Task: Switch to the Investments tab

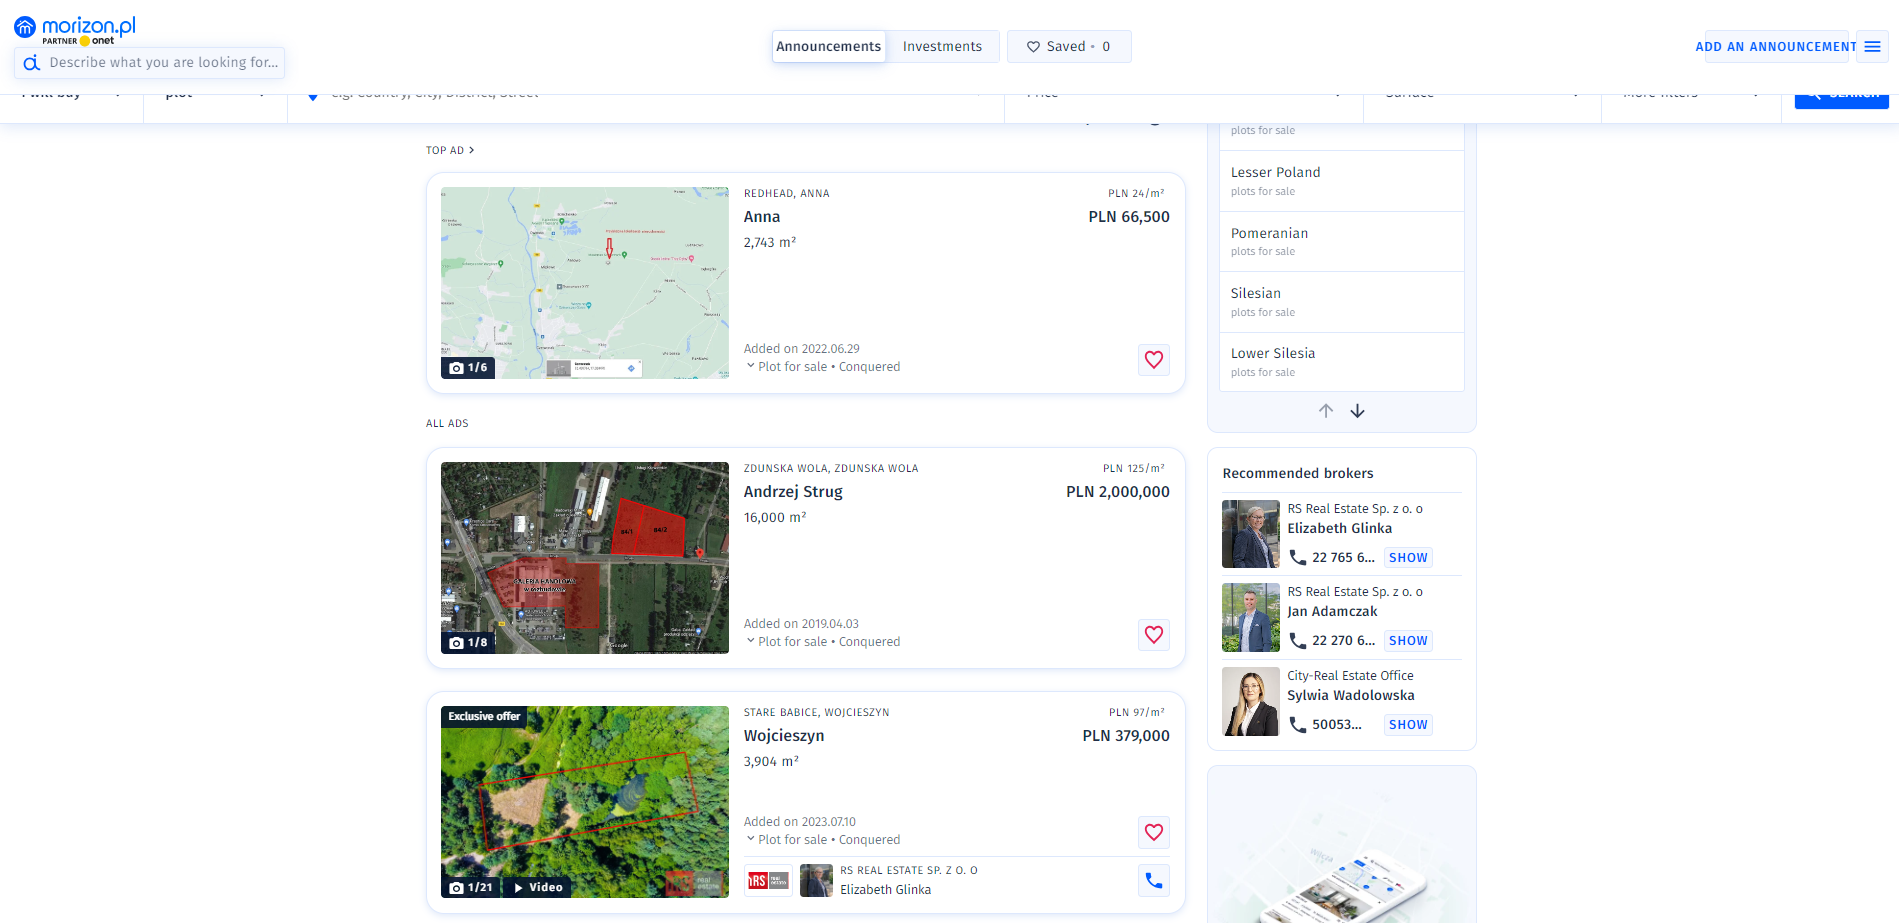Action: 942,47
